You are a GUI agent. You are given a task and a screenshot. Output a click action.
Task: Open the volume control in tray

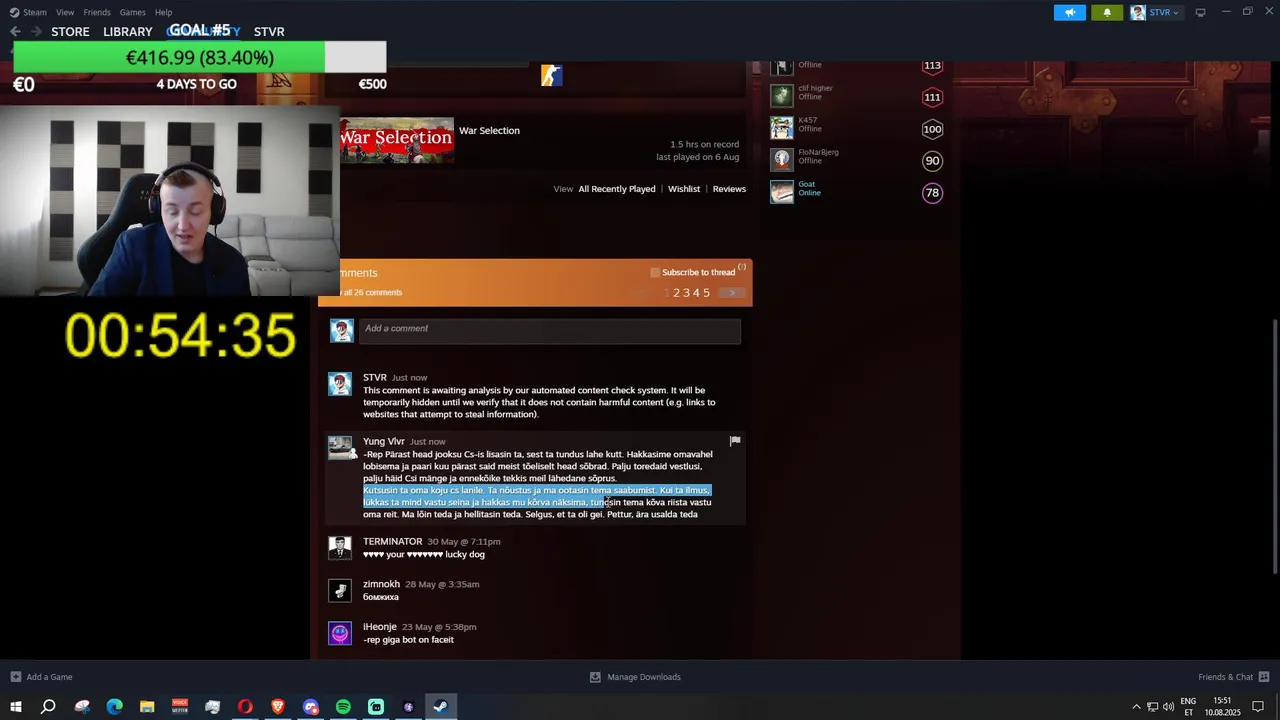click(1168, 707)
